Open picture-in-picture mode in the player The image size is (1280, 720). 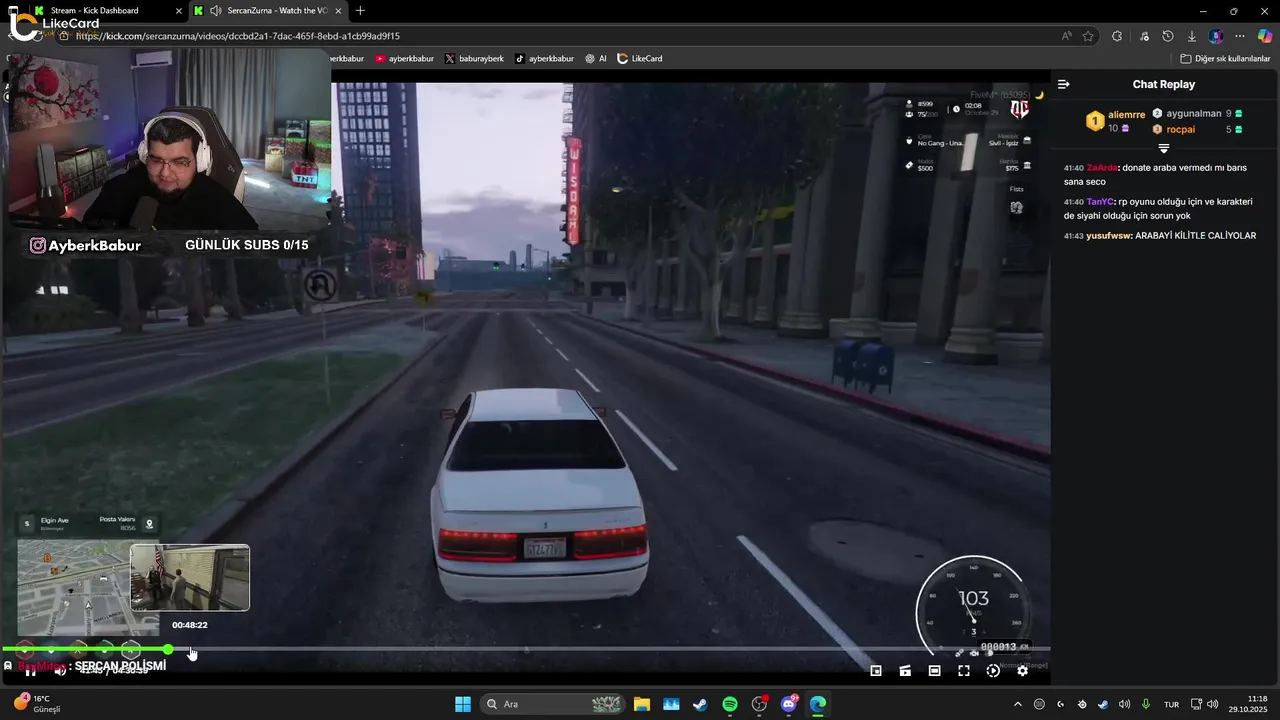876,671
